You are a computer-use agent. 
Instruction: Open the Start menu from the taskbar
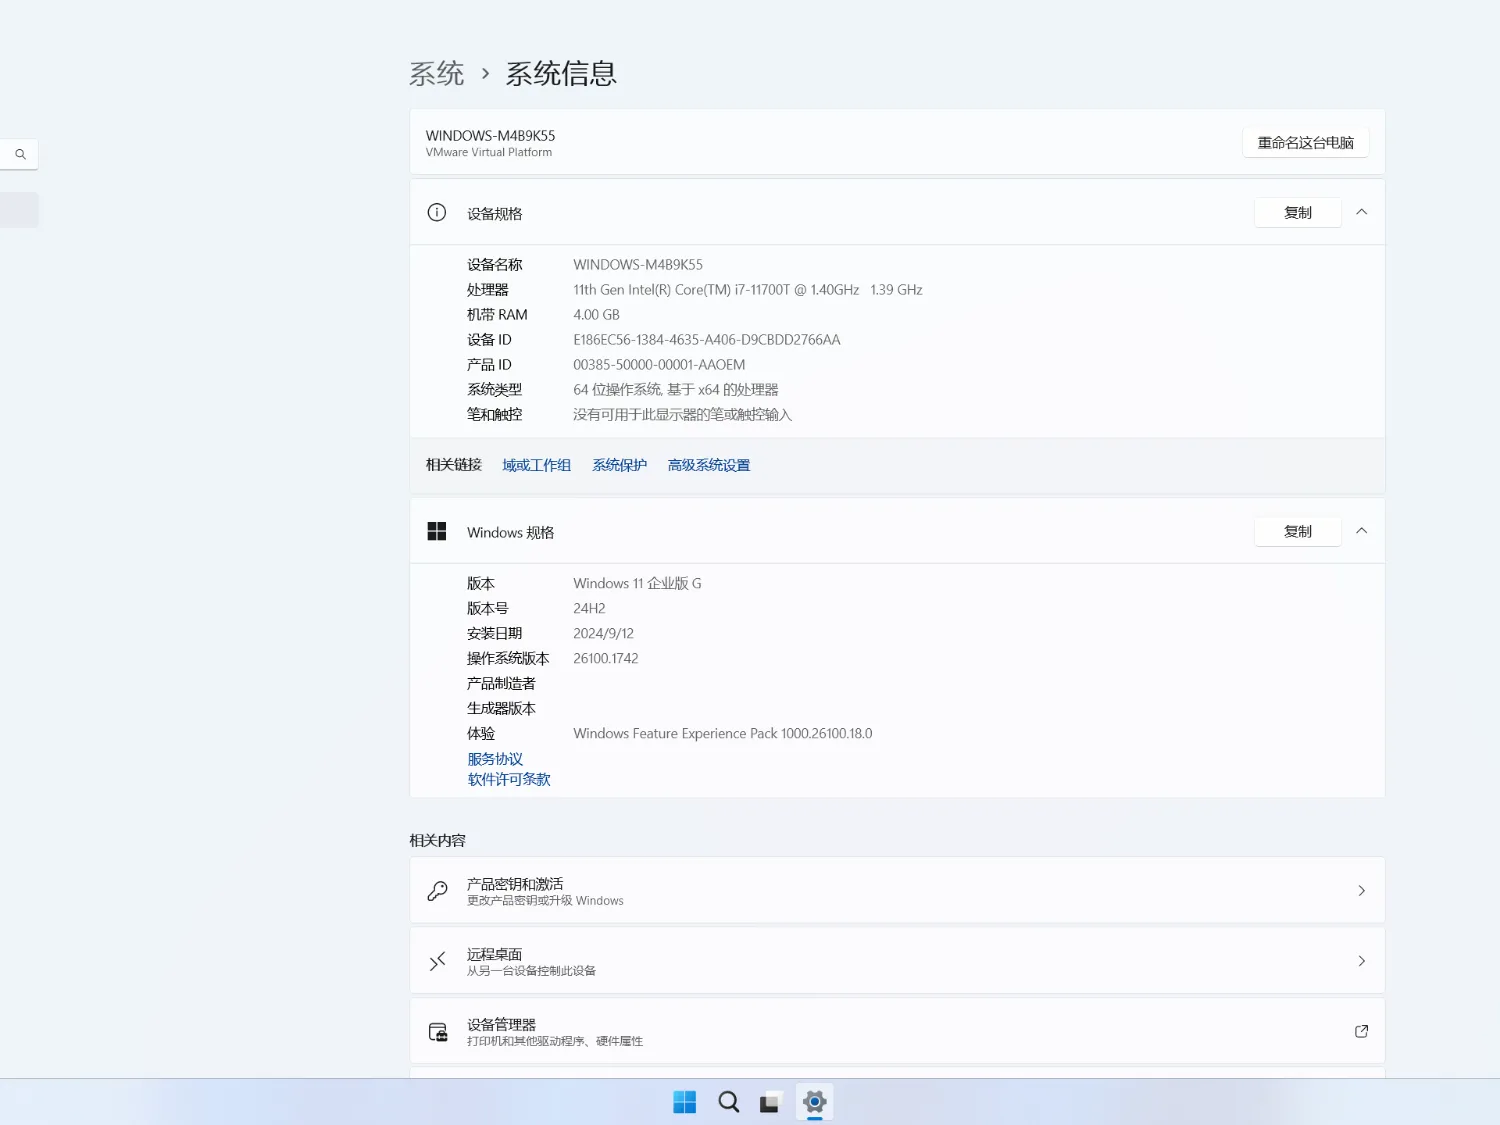(x=684, y=1101)
